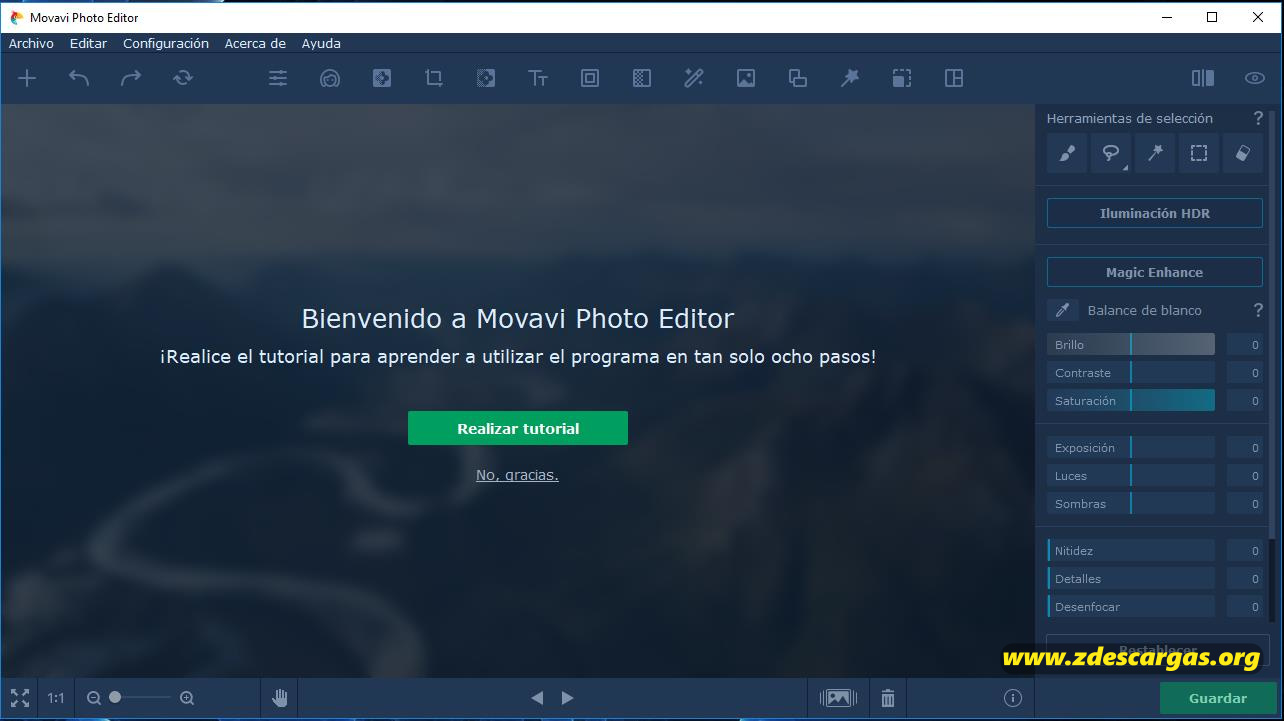
Task: Click on the Desenfocar slider
Action: click(x=1131, y=607)
